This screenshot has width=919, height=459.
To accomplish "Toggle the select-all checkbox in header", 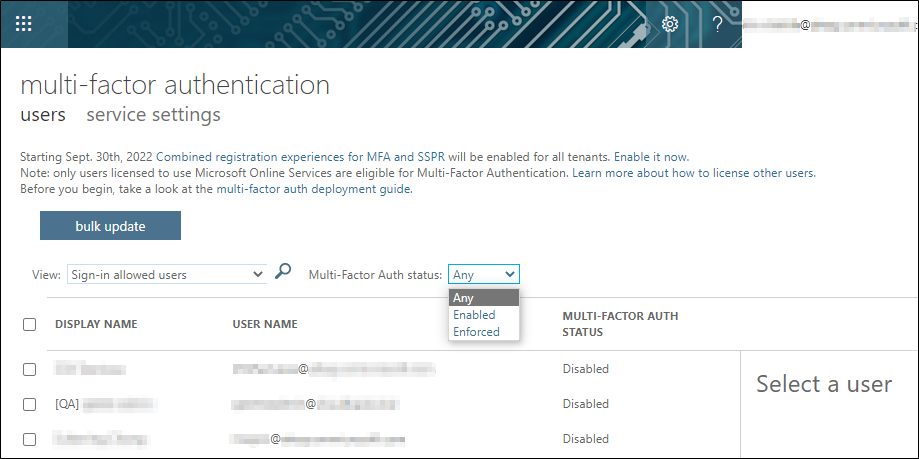I will [29, 324].
